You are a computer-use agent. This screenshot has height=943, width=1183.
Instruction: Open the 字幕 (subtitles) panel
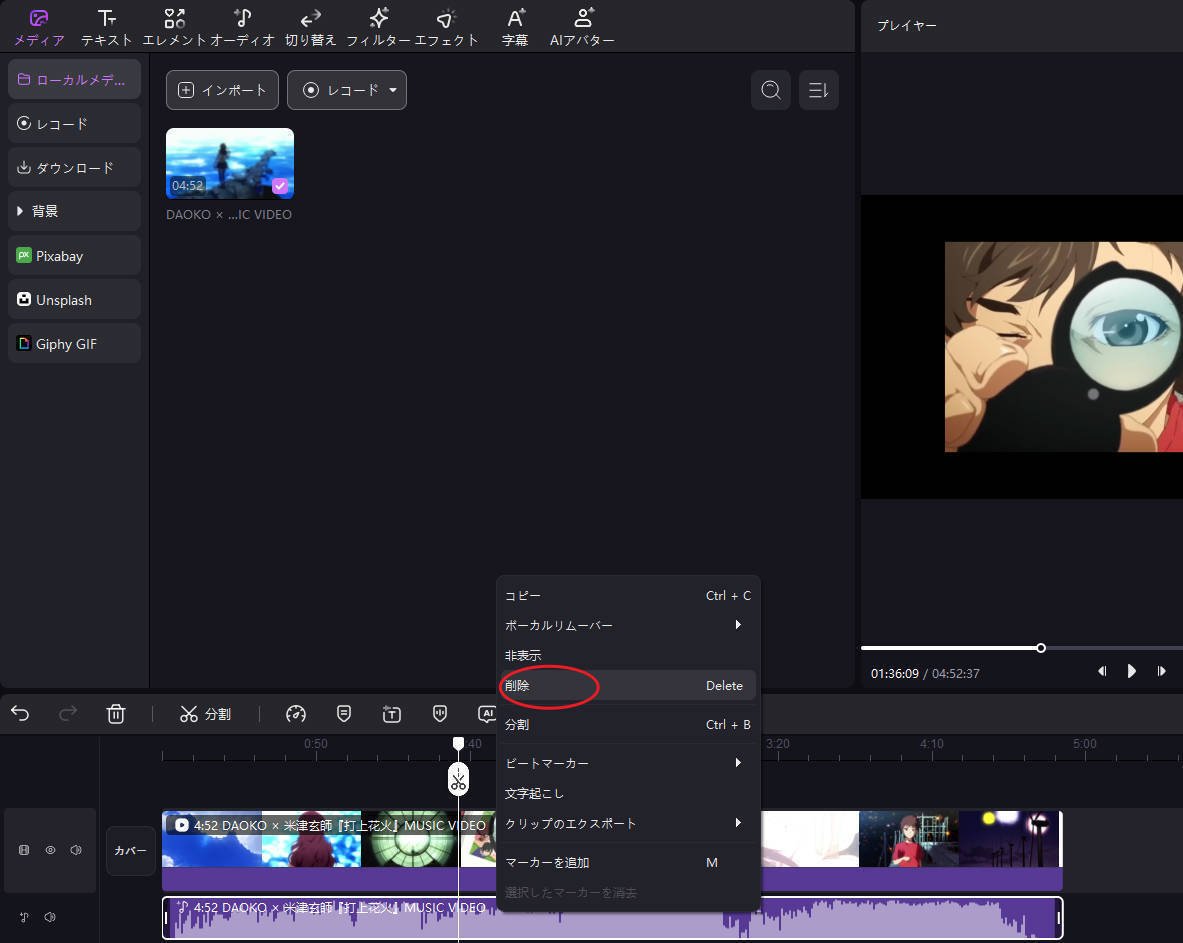coord(514,25)
